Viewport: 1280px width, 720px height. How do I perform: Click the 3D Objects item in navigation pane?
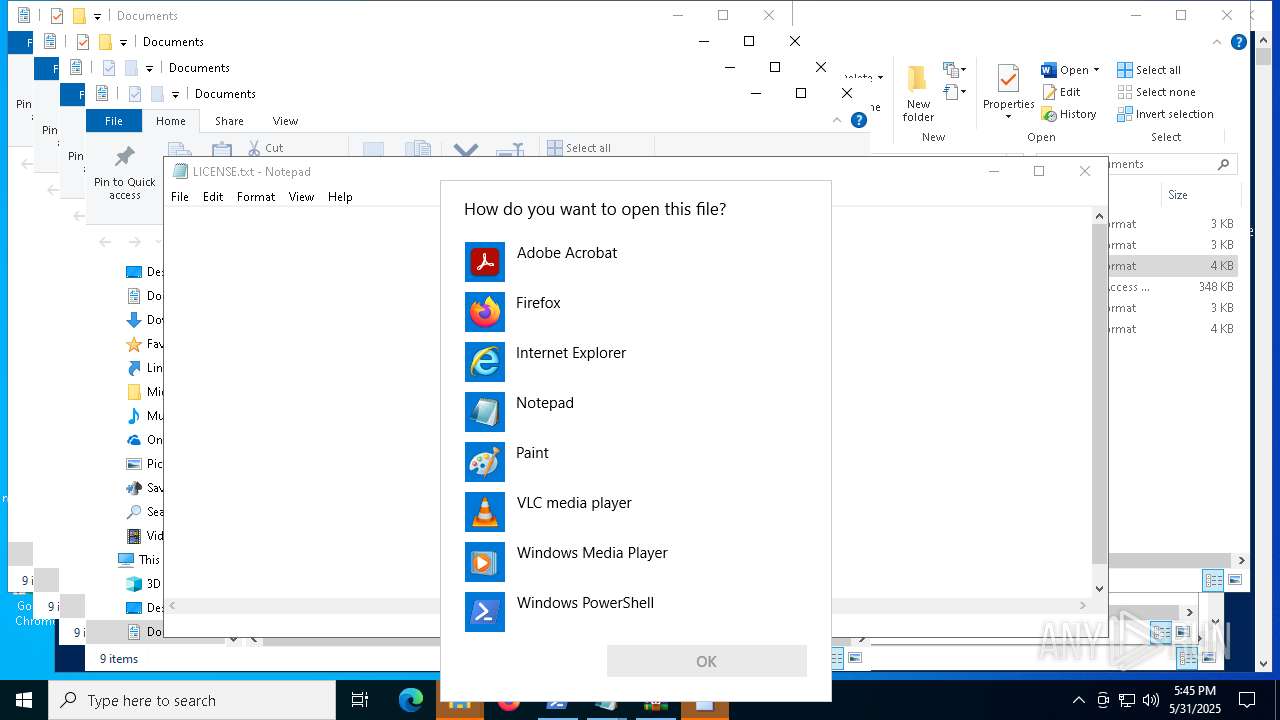145,584
